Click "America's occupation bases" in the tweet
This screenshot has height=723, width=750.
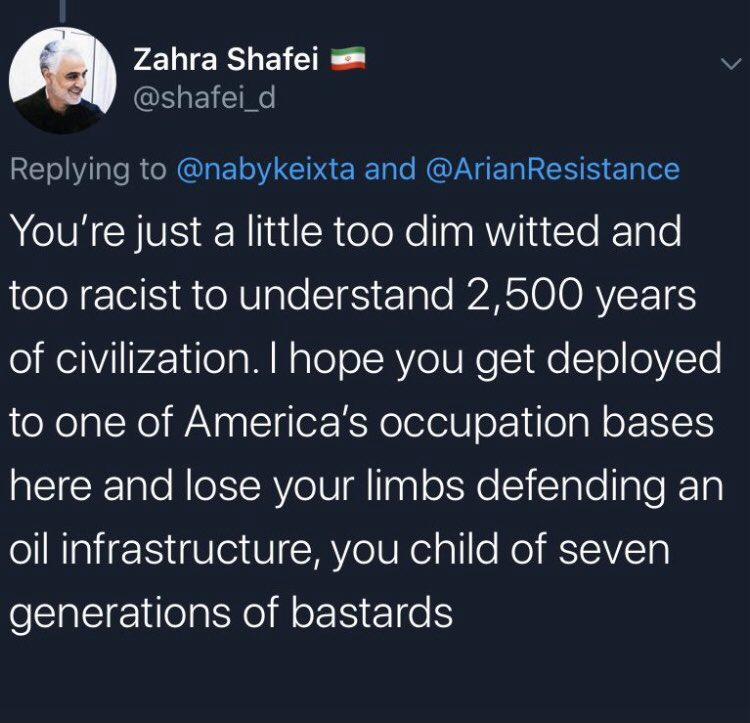449,423
